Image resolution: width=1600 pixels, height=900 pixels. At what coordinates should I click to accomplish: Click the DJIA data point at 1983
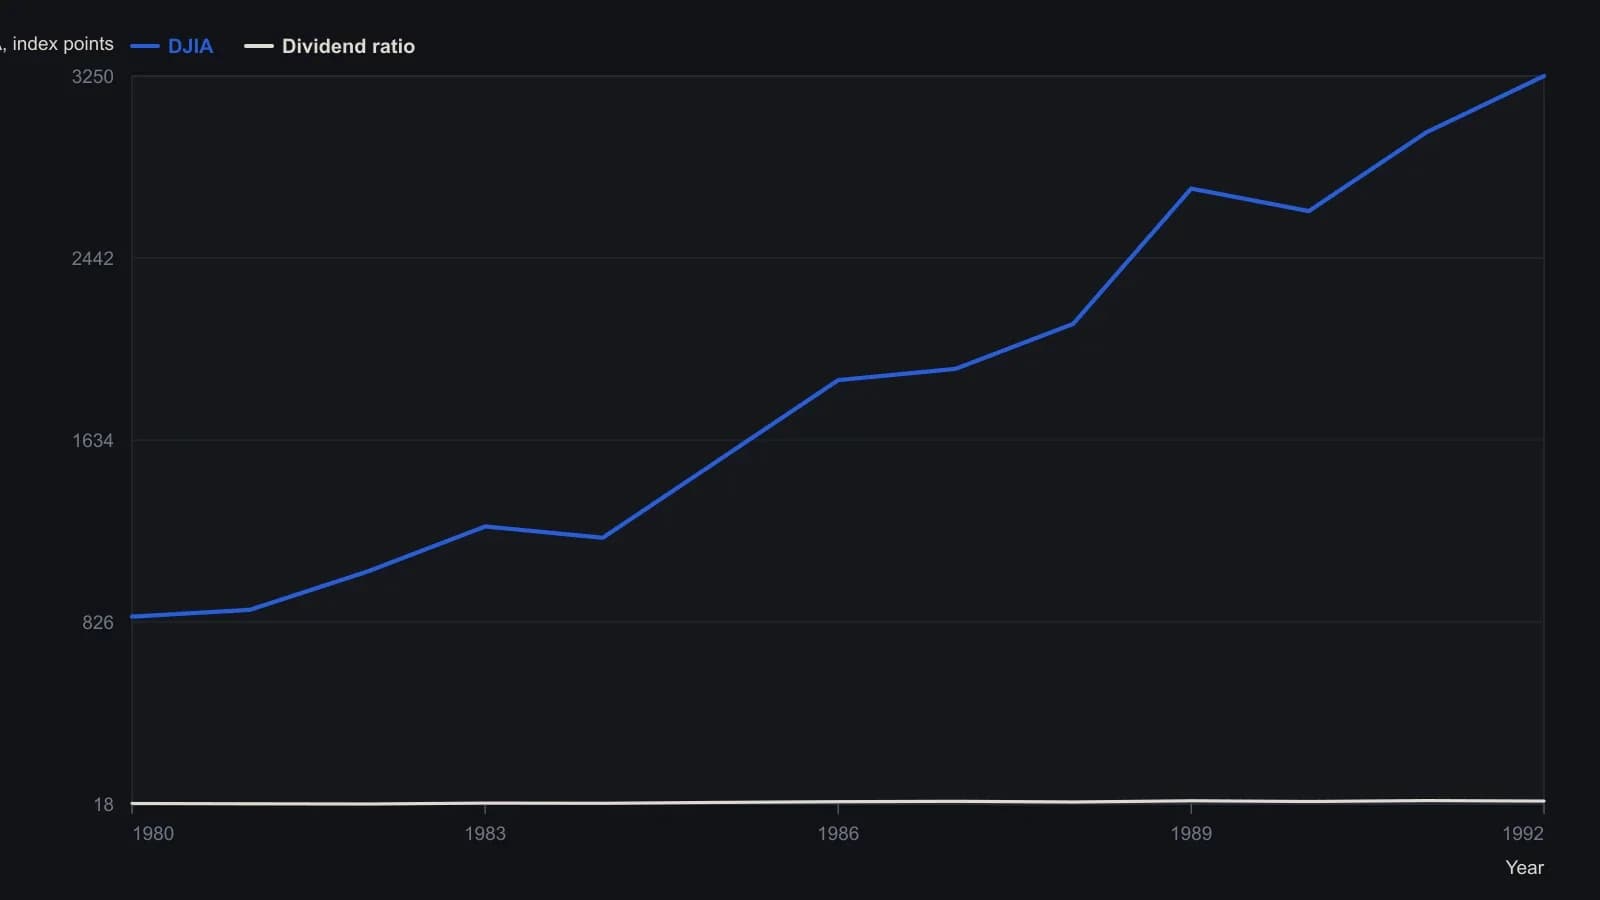tap(485, 527)
